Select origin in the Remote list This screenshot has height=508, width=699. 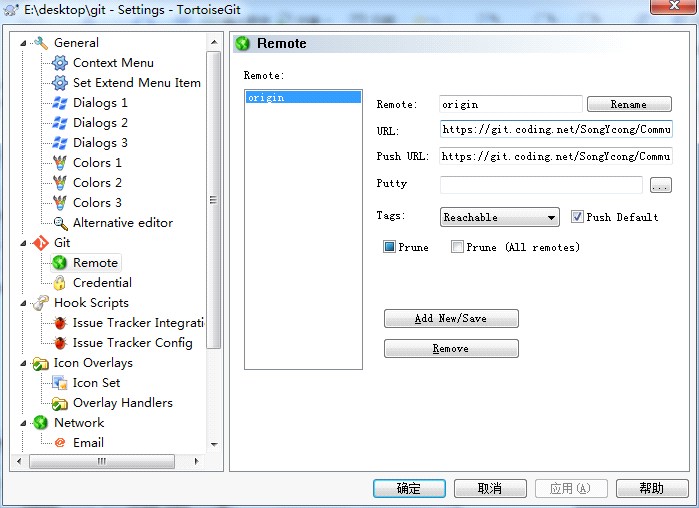point(303,98)
